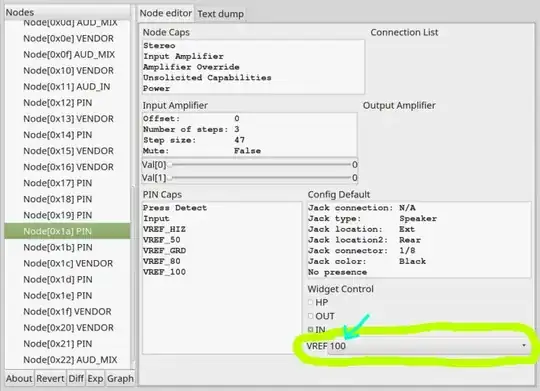Adjust the Val[0] amplifier slider
The image size is (540, 391).
(x=260, y=165)
